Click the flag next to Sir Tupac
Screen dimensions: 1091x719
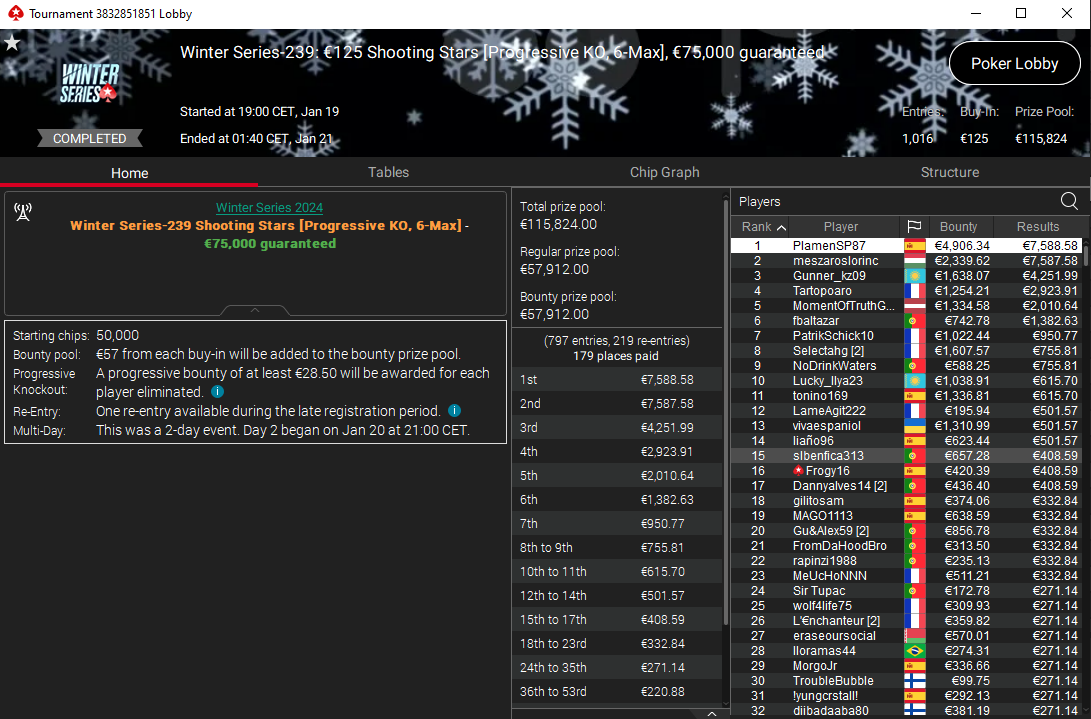pyautogui.click(x=914, y=591)
